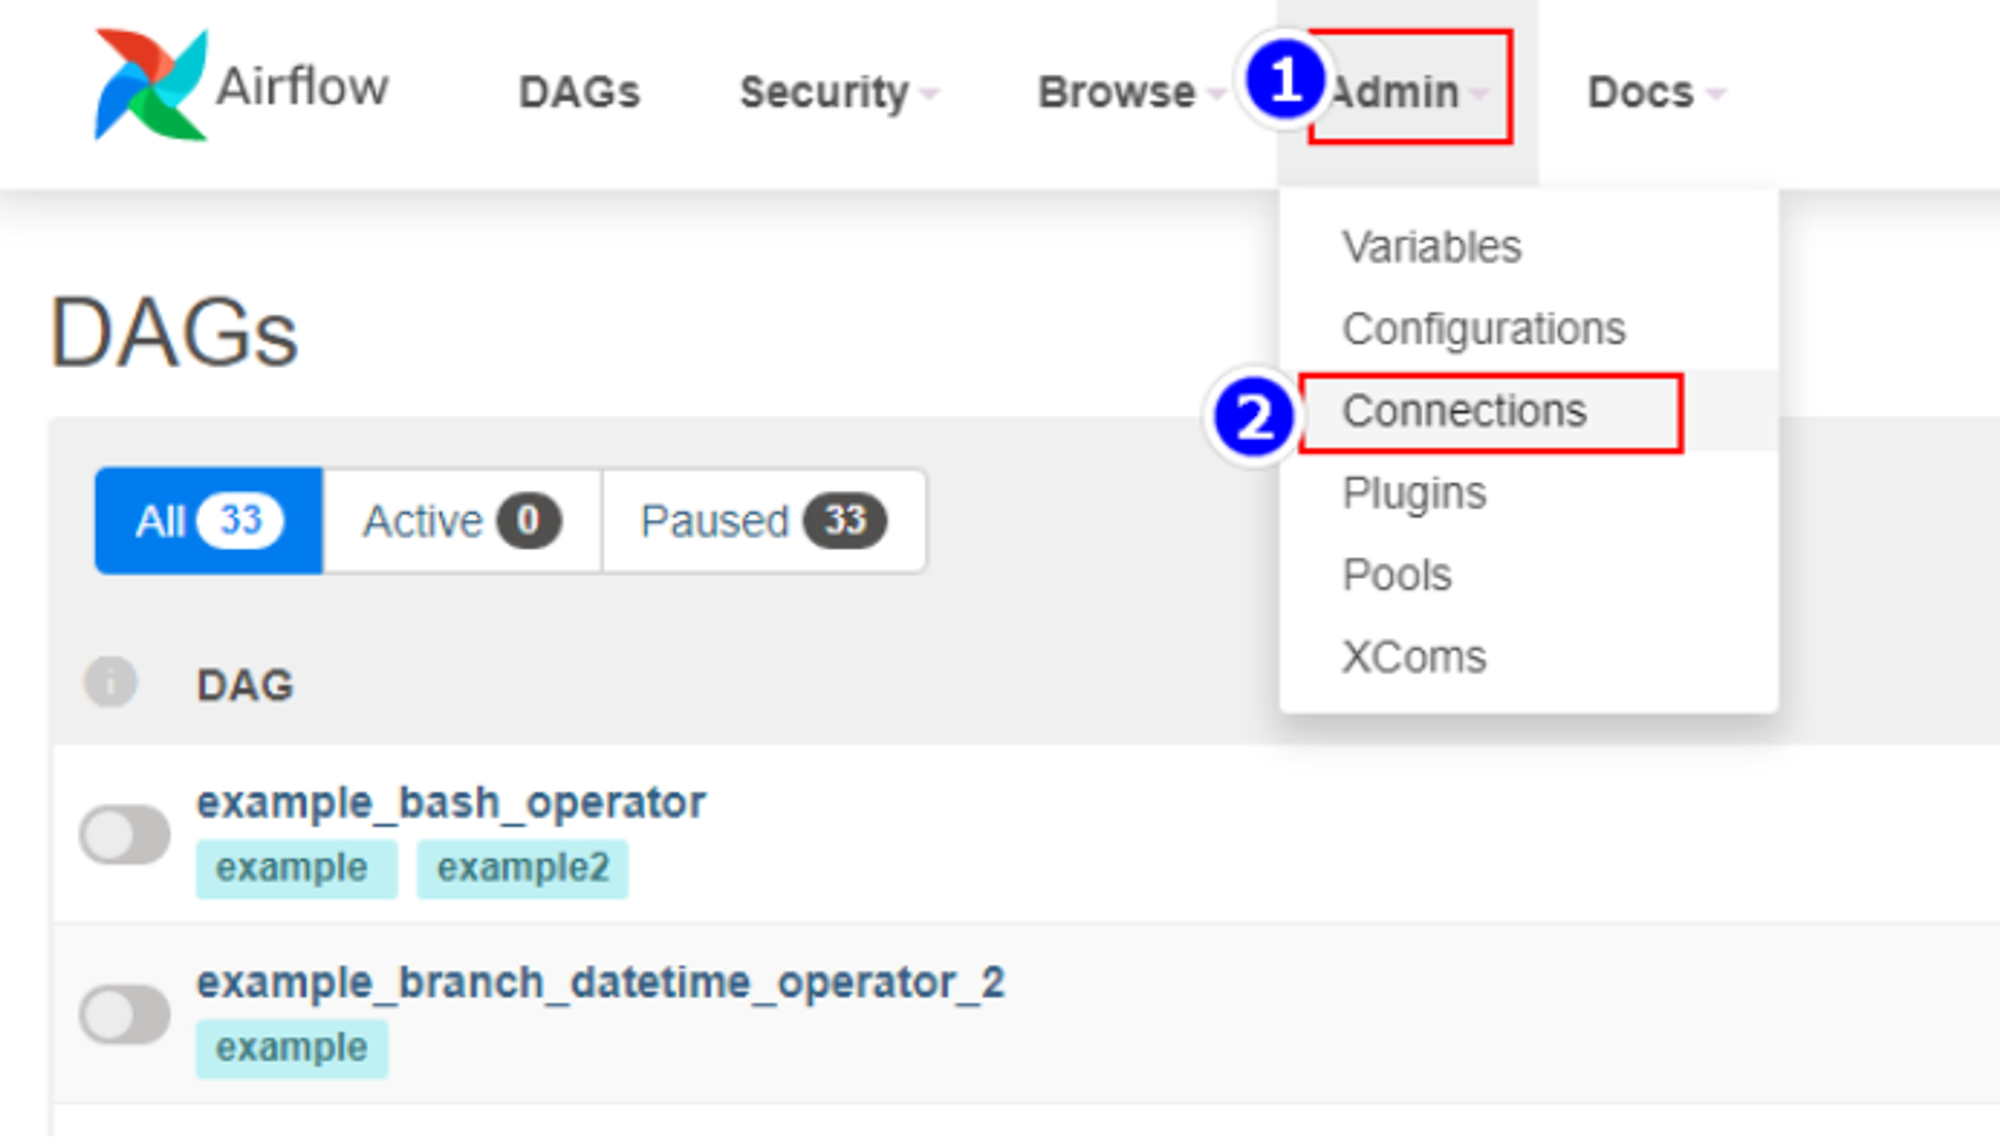Choose Variables in the Admin menu

pos(1431,247)
